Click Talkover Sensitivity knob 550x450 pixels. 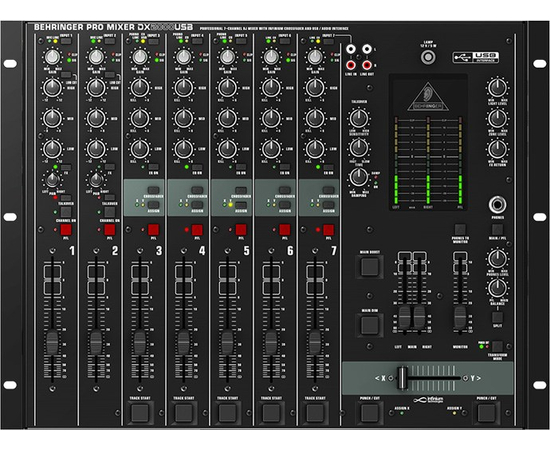[x=358, y=118]
